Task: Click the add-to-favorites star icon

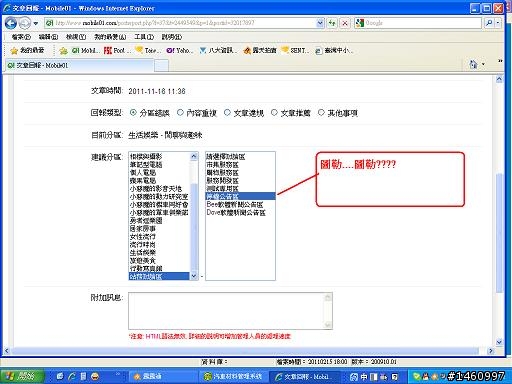Action: pyautogui.click(x=63, y=51)
